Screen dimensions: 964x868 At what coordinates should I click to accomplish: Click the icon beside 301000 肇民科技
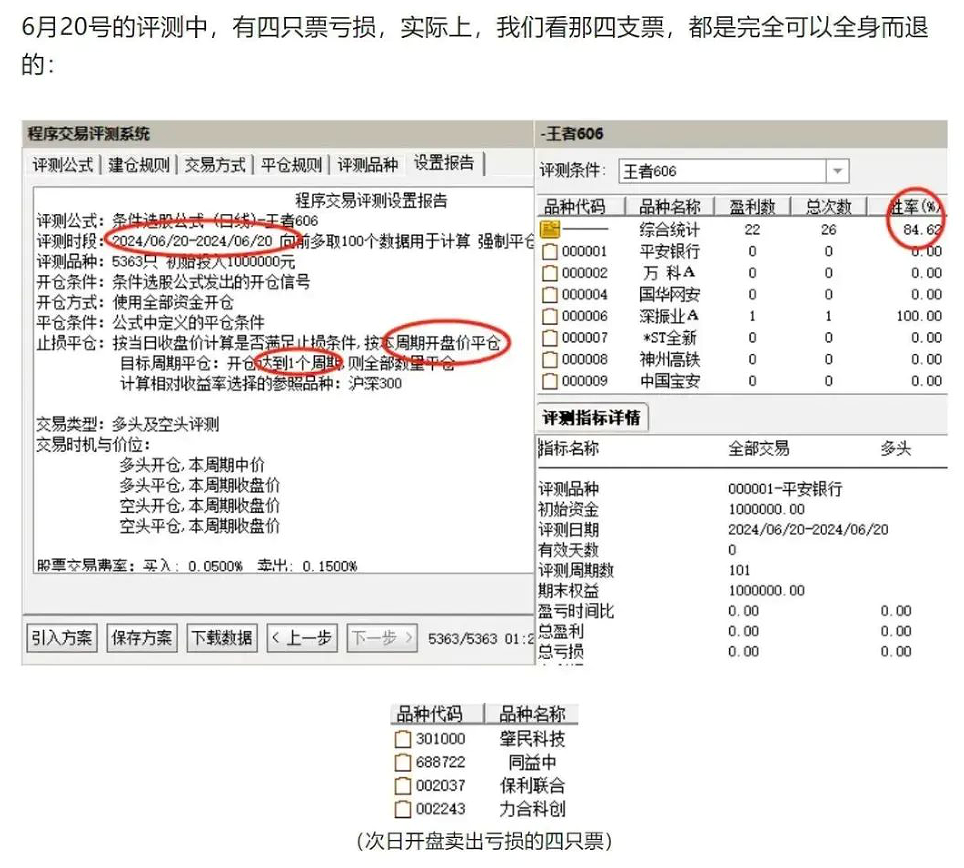point(402,740)
